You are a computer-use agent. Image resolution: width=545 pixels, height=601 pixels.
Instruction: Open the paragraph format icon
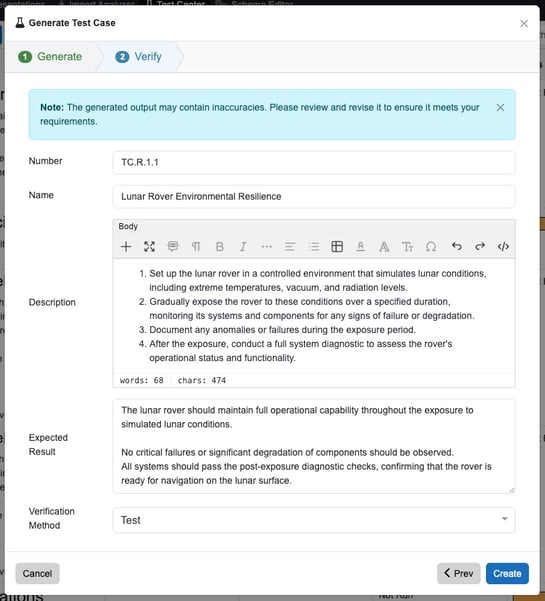[x=196, y=246]
